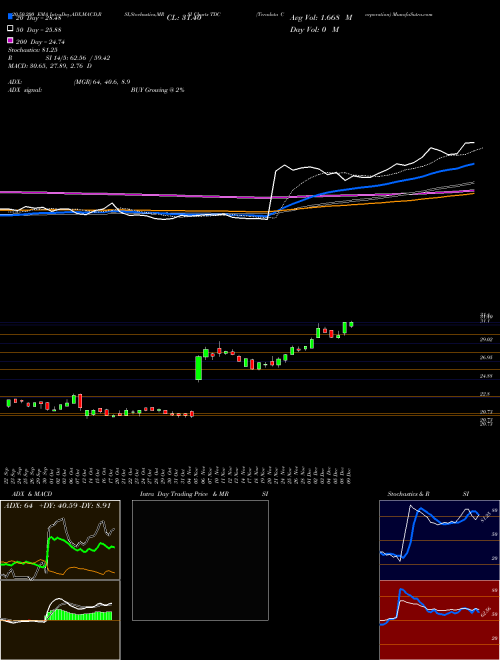Screen dimensions: 500x660
Task: Click the ADX (MGR) 64, 40.6, 8.9 readout
Action: click(69, 82)
